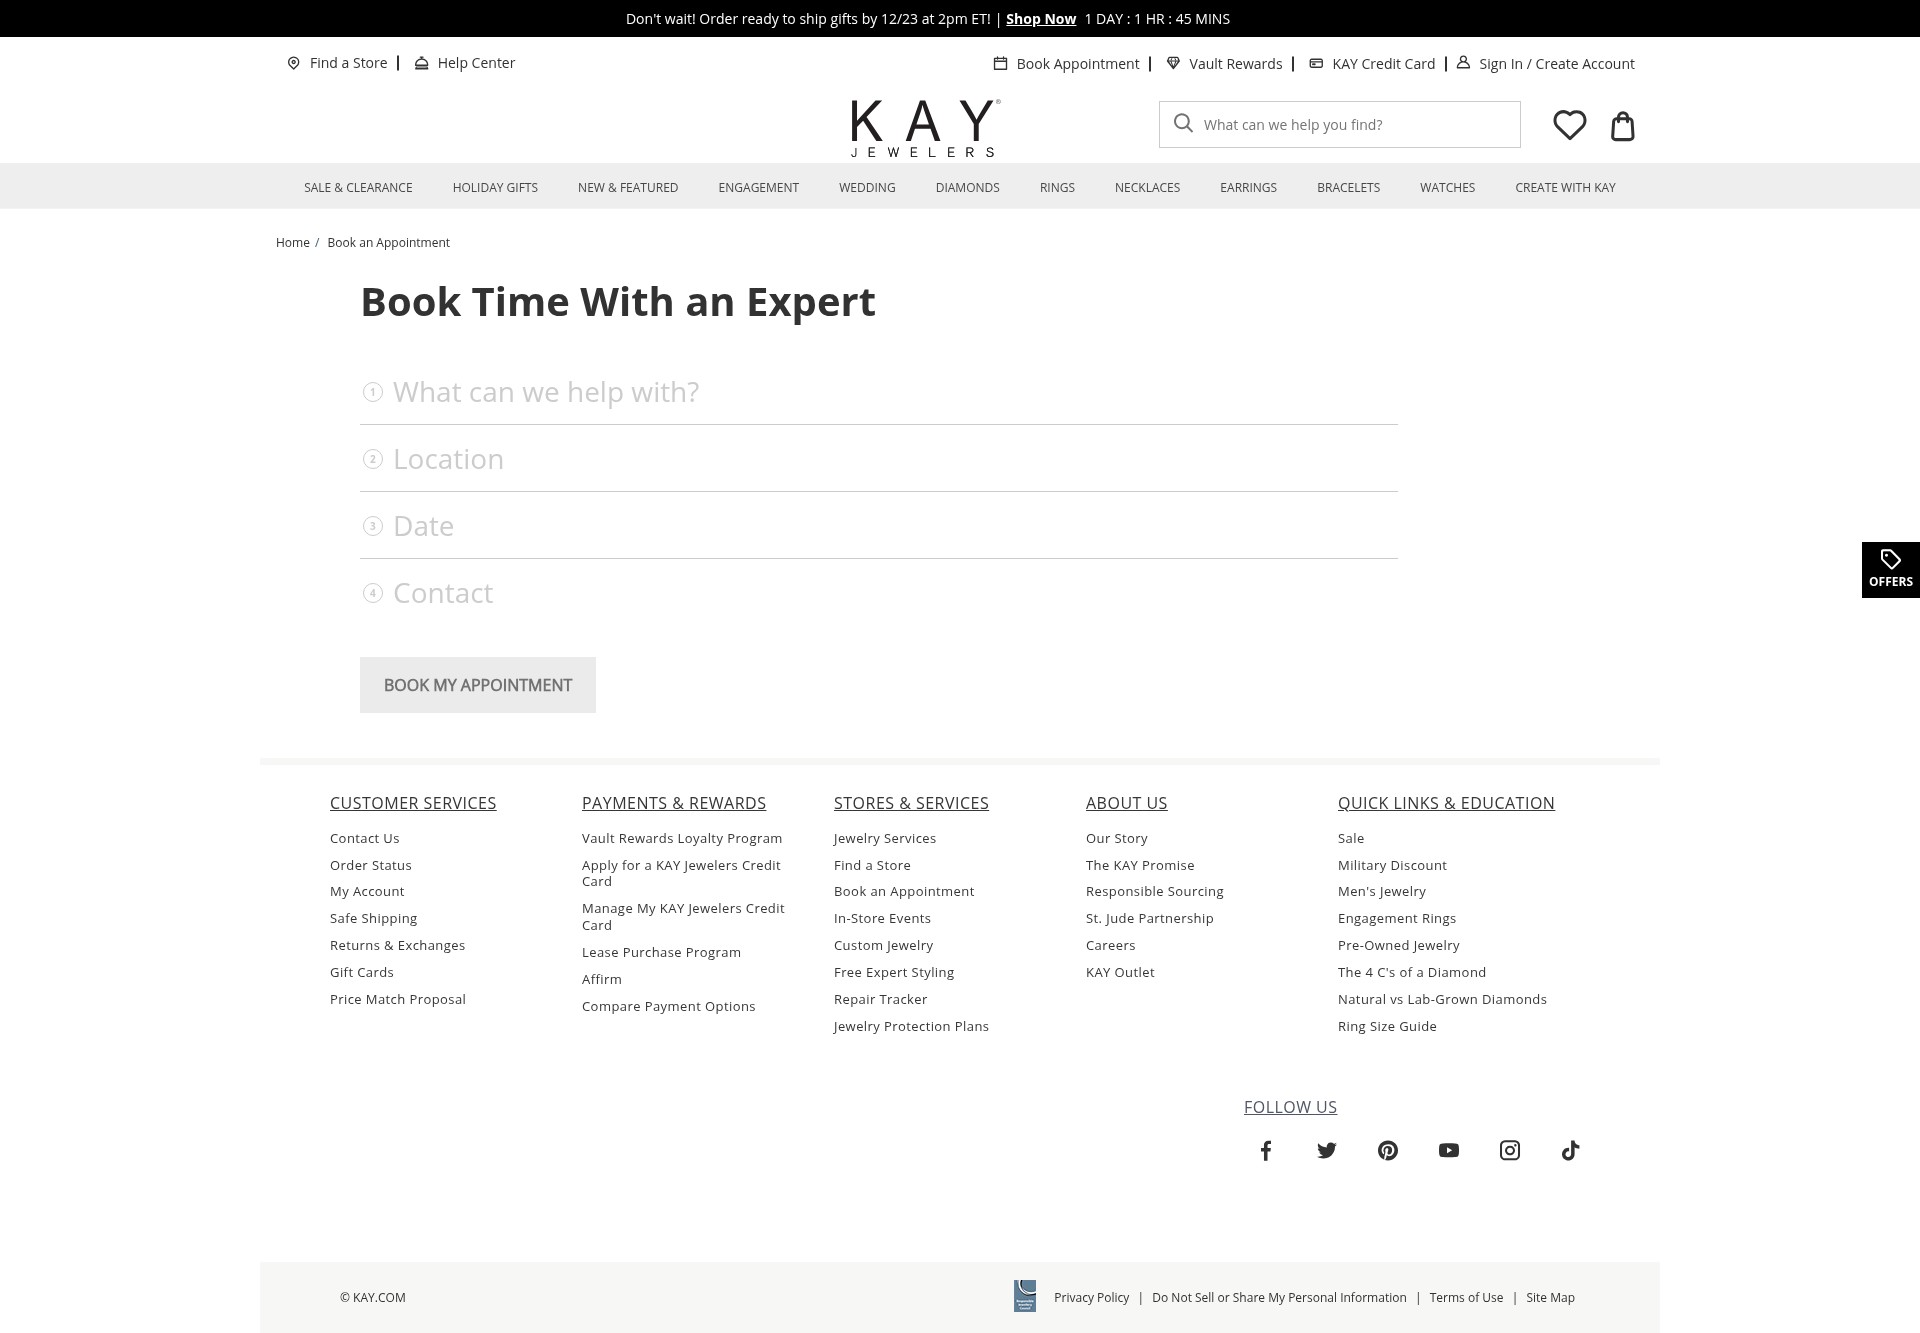
Task: Open The 4 C's of a Diamond link
Action: 1412,972
